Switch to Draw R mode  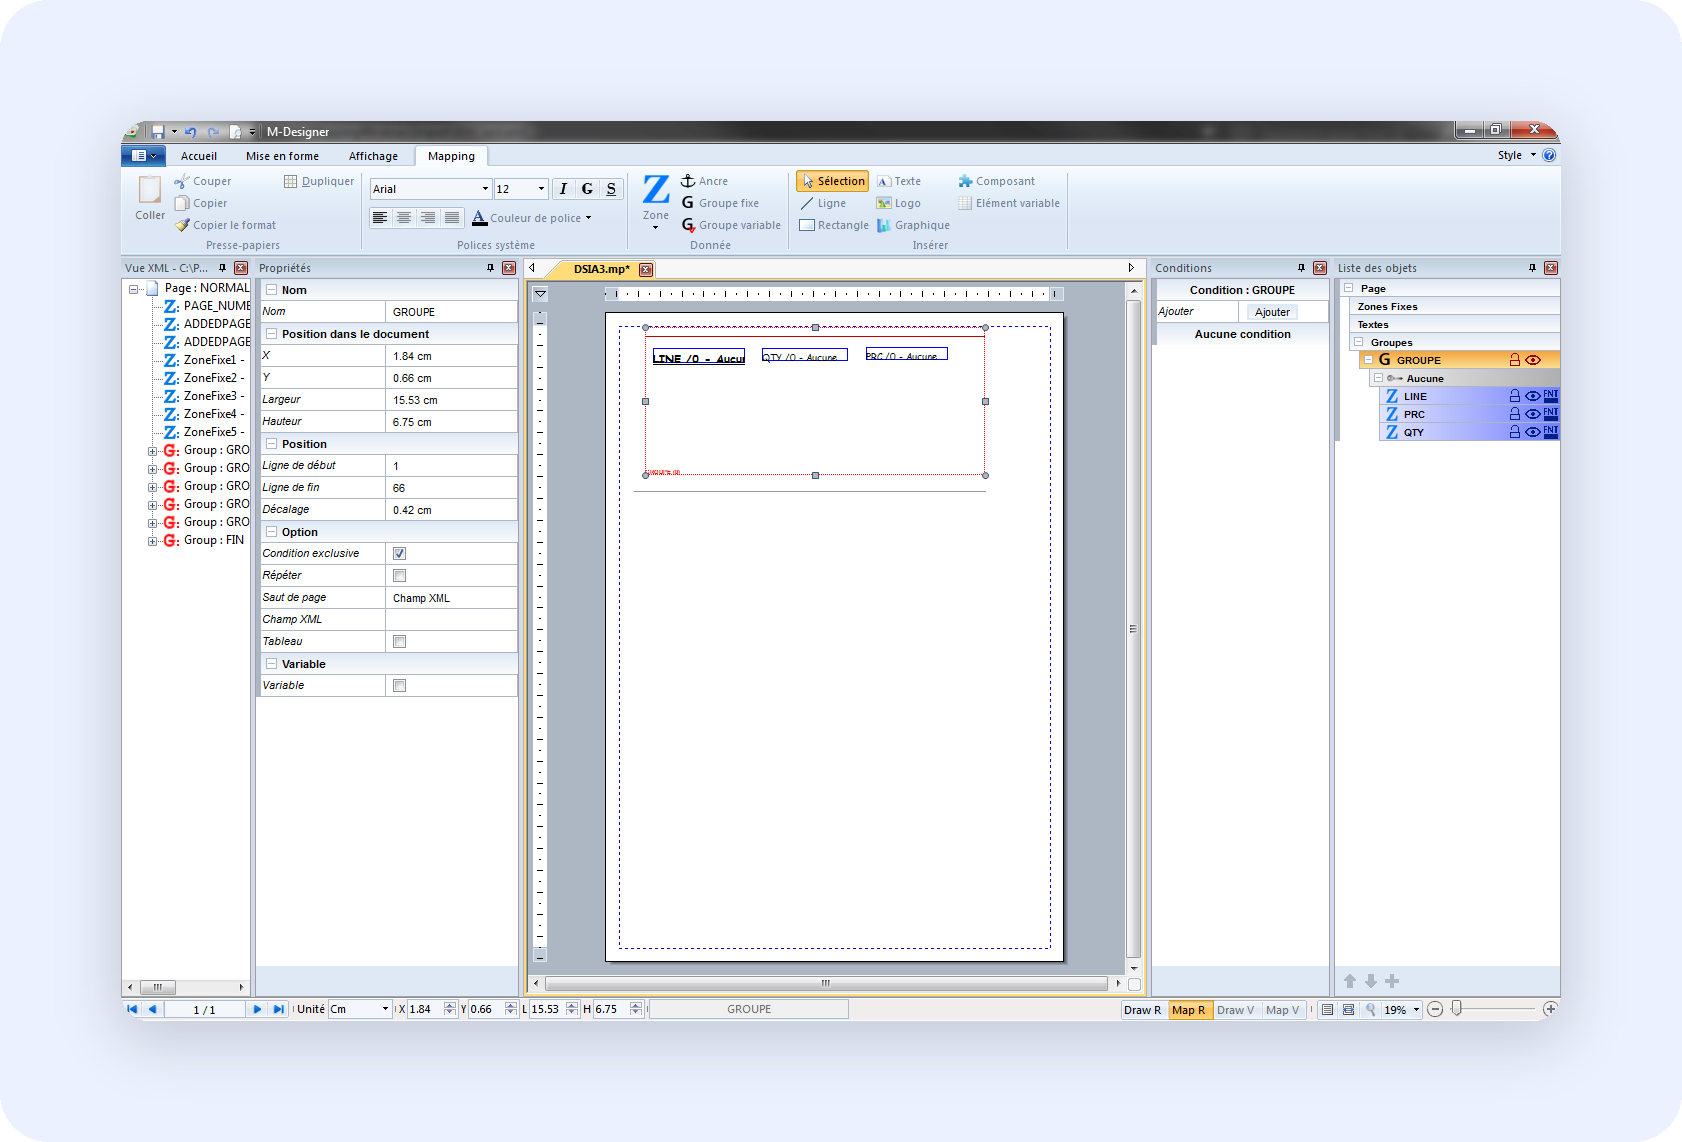[1143, 1010]
